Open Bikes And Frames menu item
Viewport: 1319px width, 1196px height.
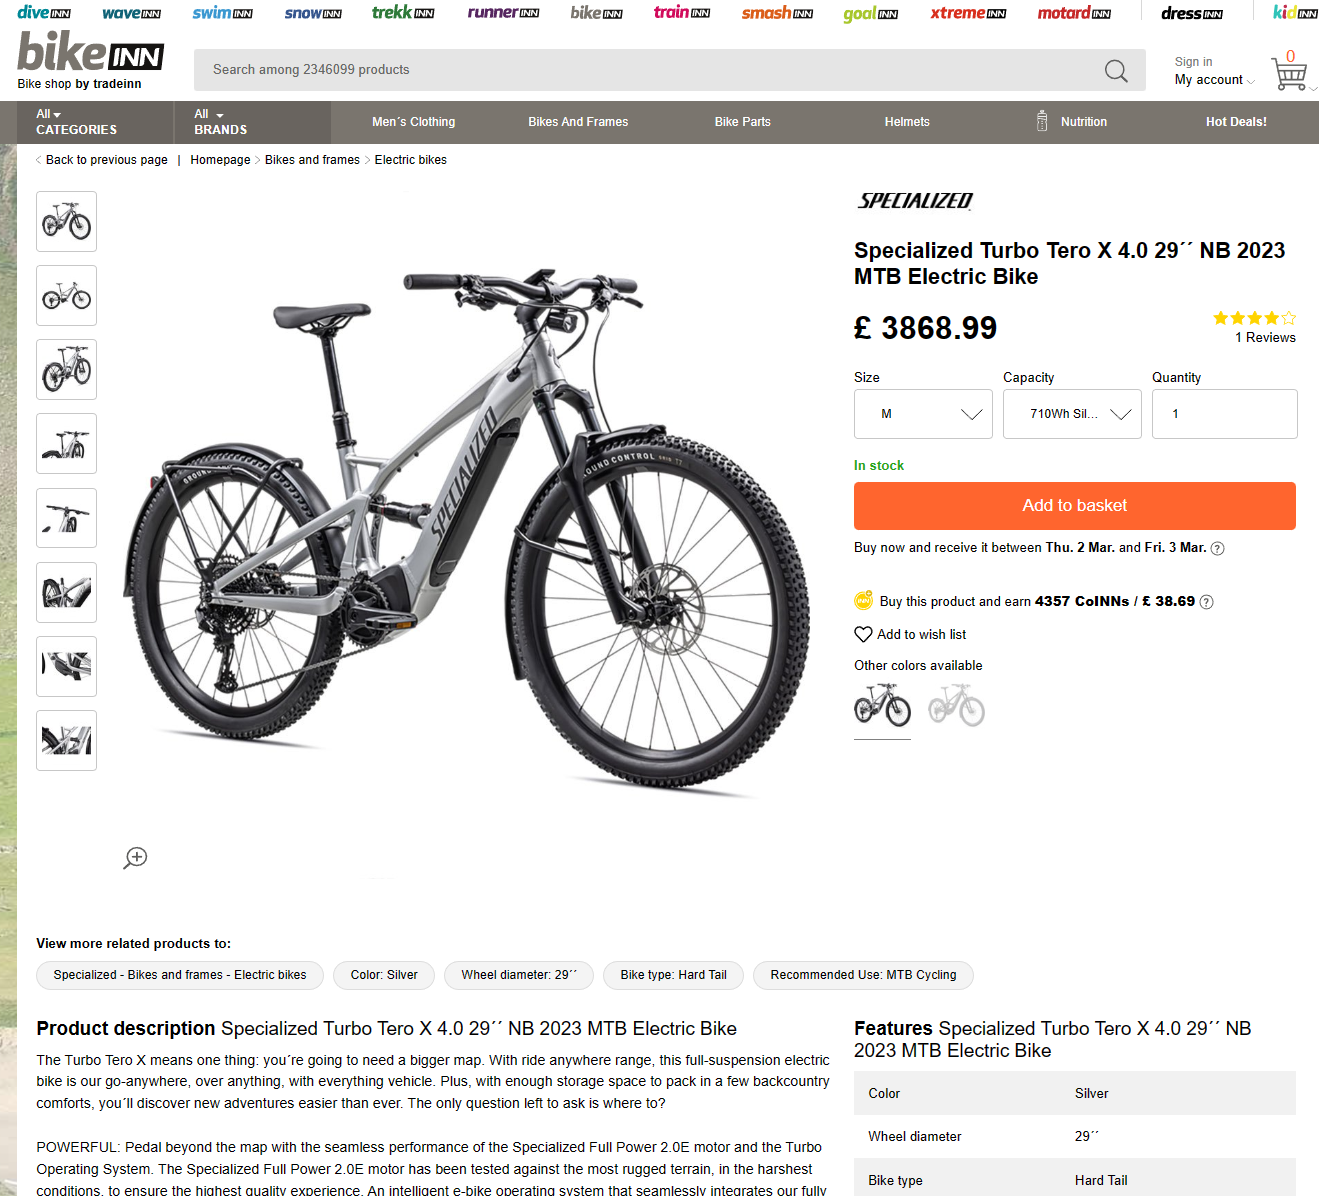[578, 122]
